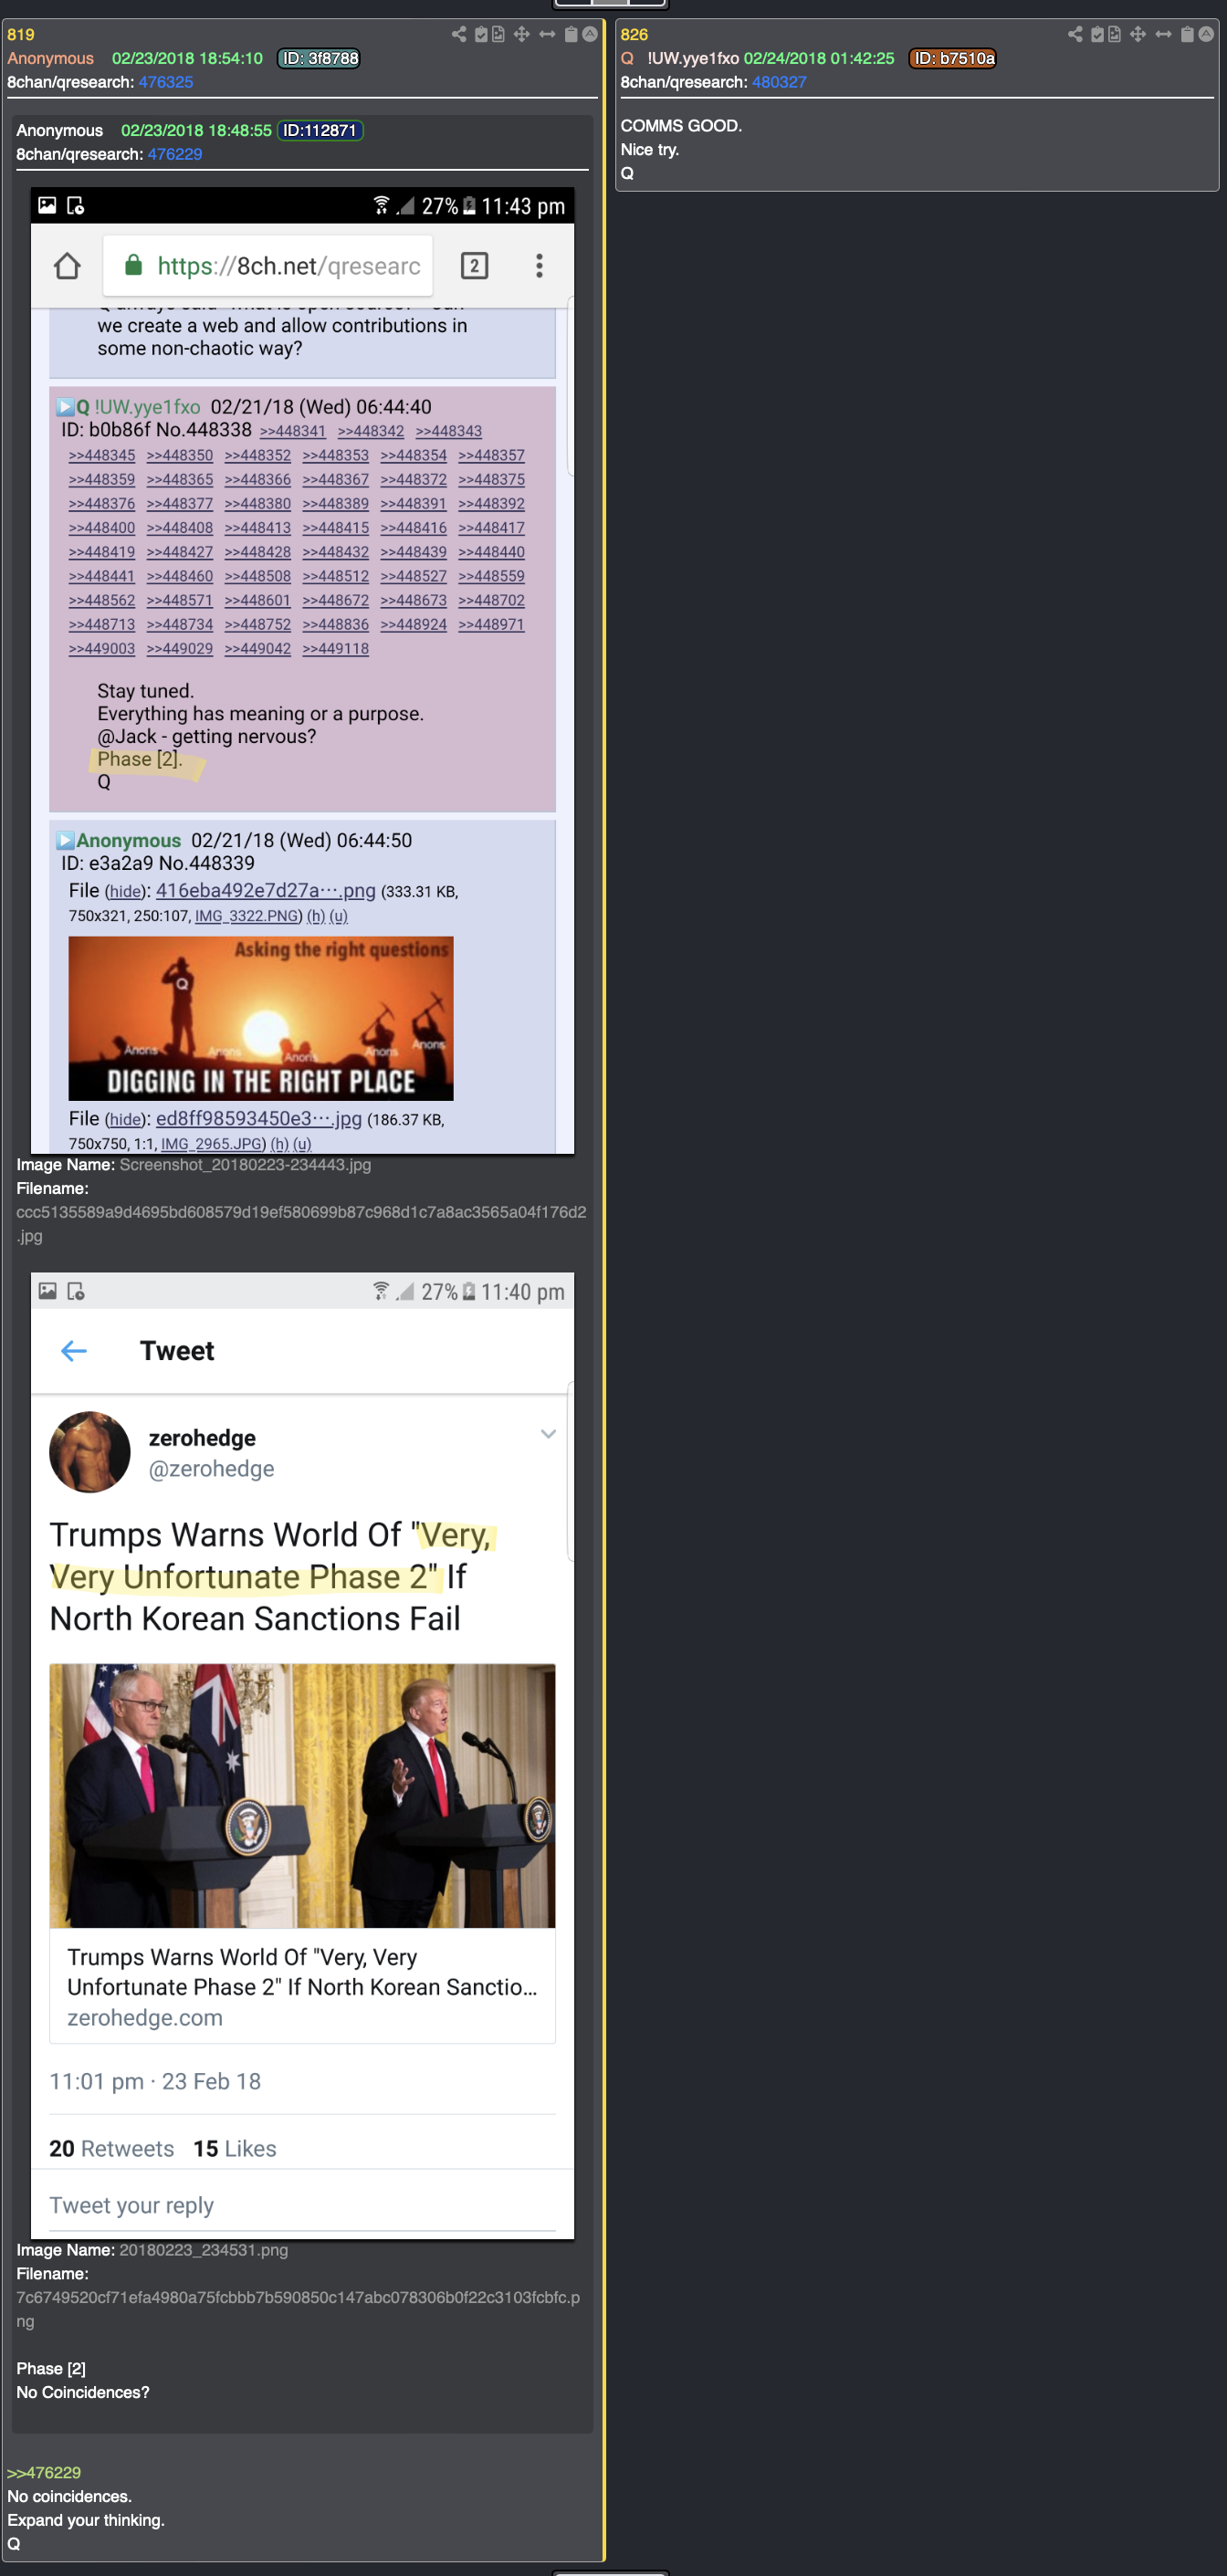
Task: Follow the quoted reply link >>476229
Action: tap(44, 2472)
